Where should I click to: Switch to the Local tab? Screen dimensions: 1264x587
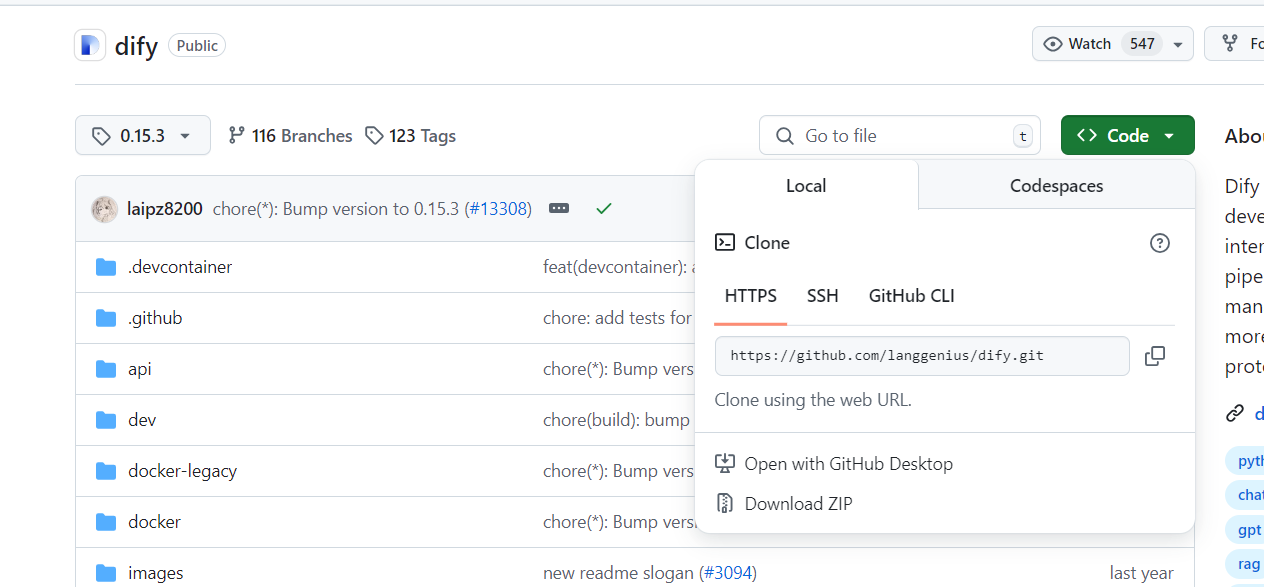point(806,185)
